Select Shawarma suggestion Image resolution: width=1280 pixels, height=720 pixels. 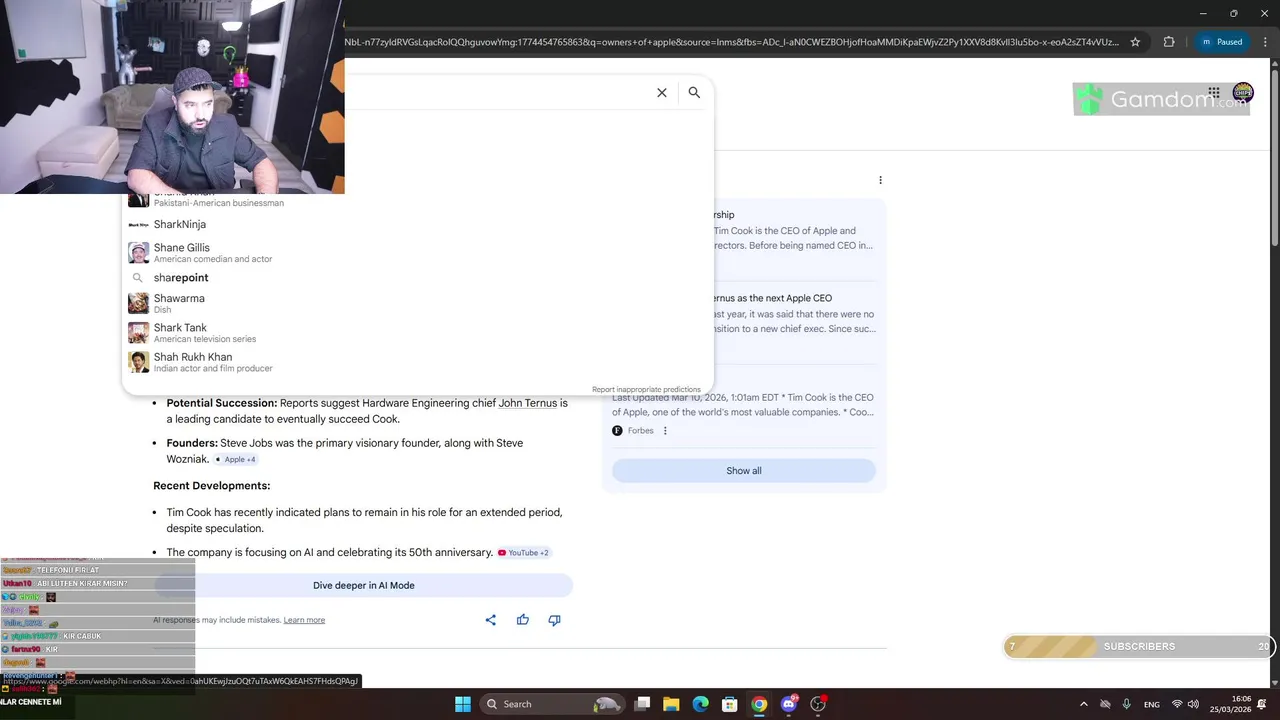pyautogui.click(x=417, y=303)
